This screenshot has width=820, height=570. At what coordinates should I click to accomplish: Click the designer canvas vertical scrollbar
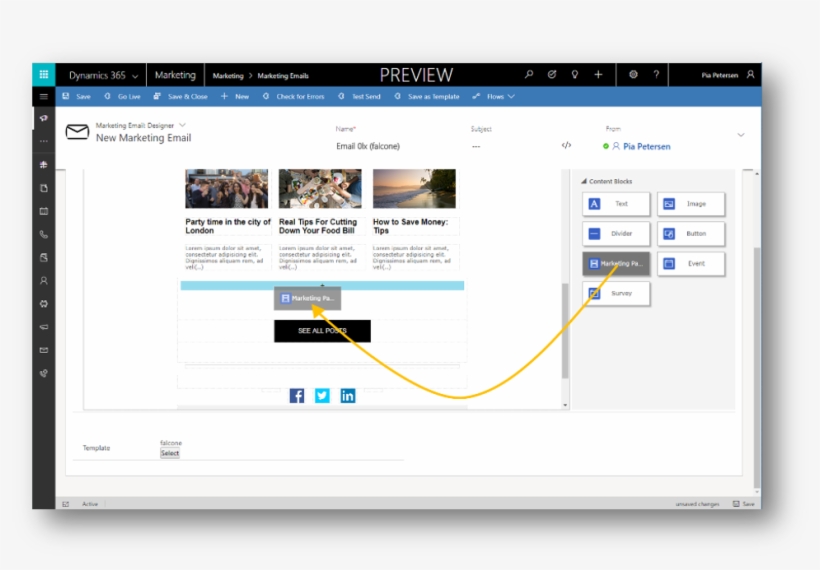pyautogui.click(x=565, y=330)
